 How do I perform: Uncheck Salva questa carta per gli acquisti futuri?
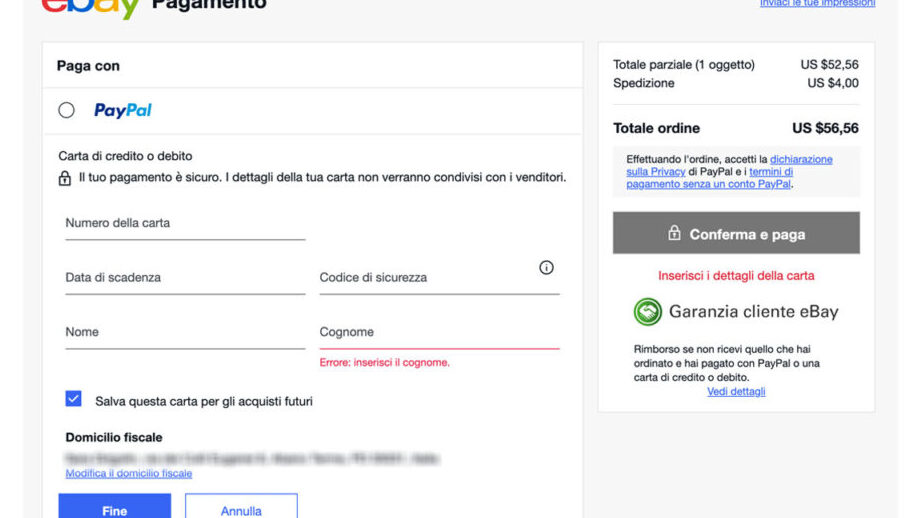[73, 399]
